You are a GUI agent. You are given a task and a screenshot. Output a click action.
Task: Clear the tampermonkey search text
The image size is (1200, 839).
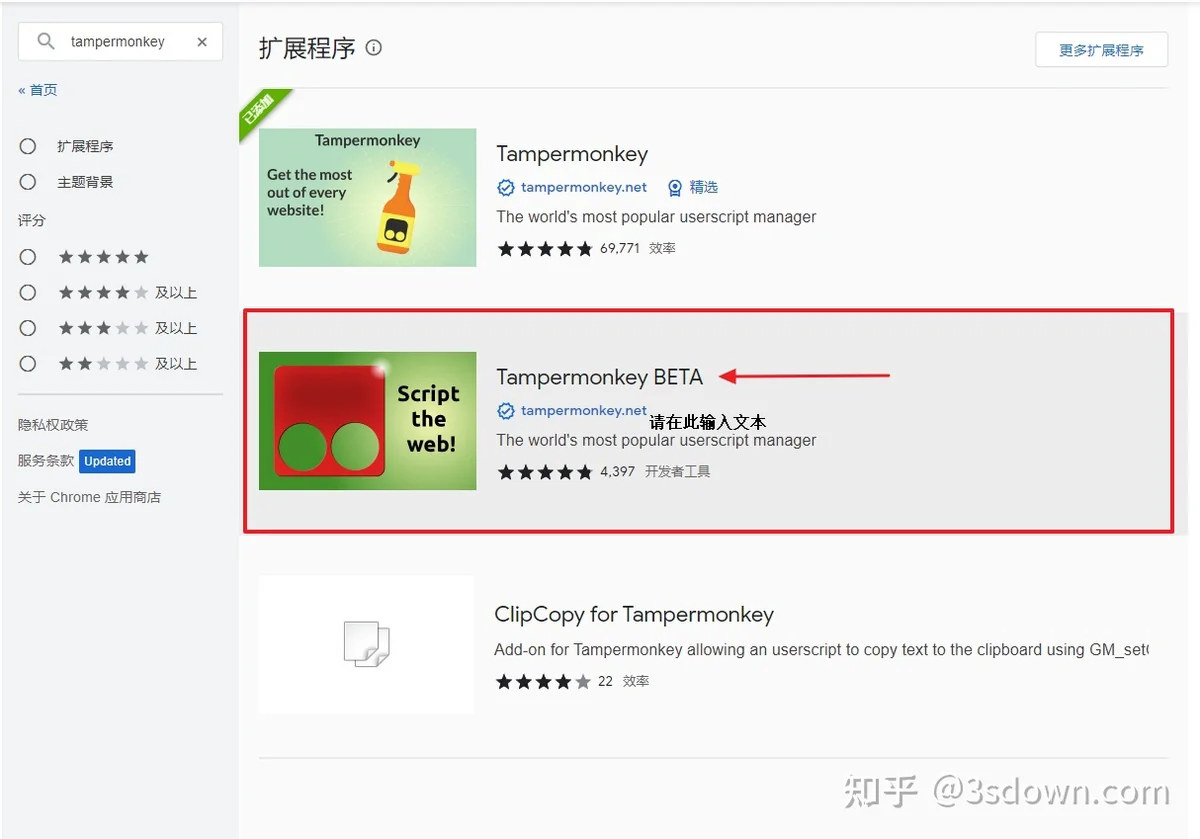click(x=202, y=42)
